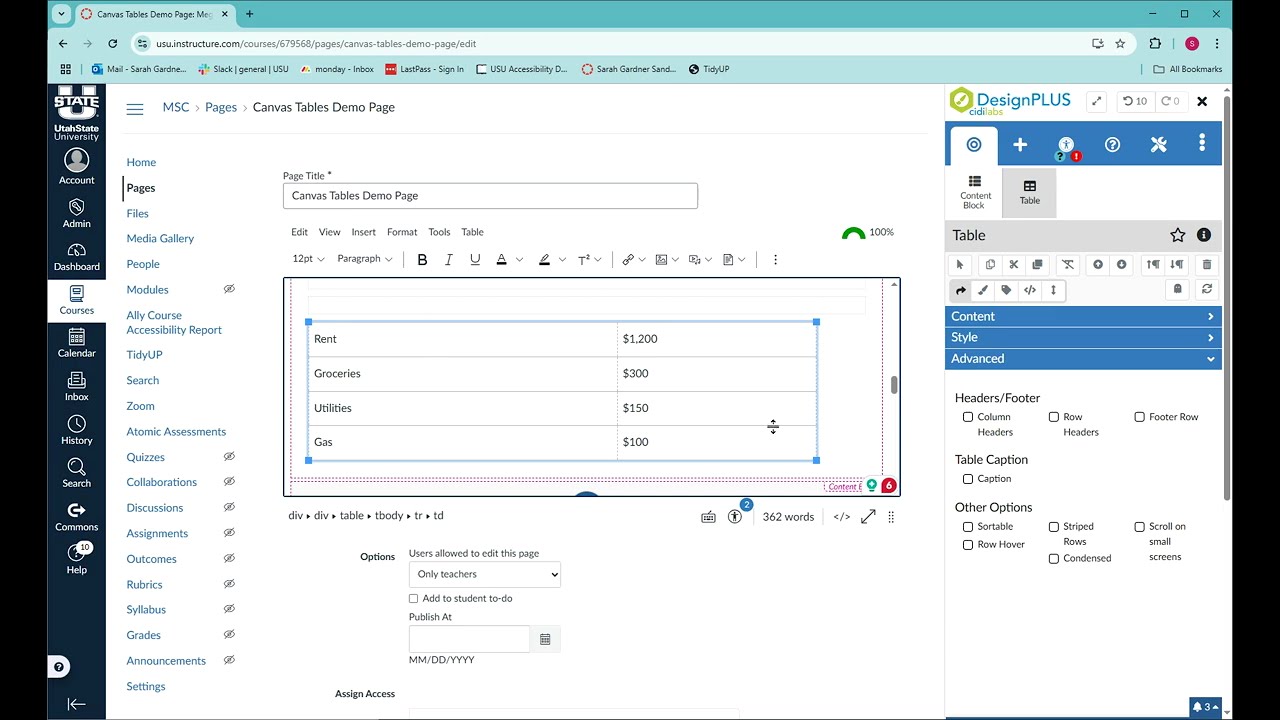Open the DesignPLUS three-dot more menu
Image resolution: width=1280 pixels, height=720 pixels.
[1202, 145]
